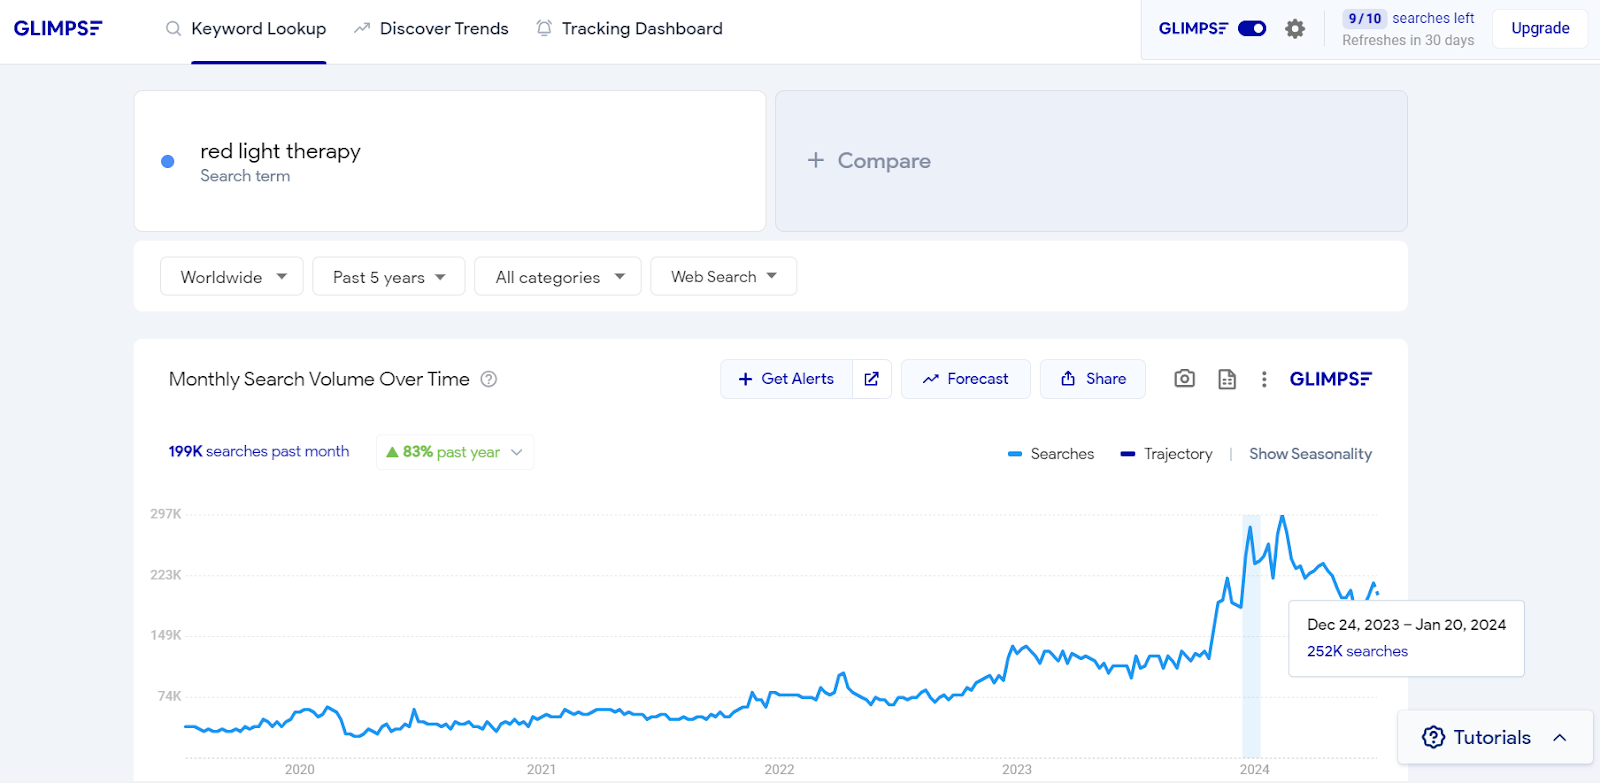Image resolution: width=1600 pixels, height=783 pixels.
Task: Open the Worldwide region dropdown
Action: (232, 277)
